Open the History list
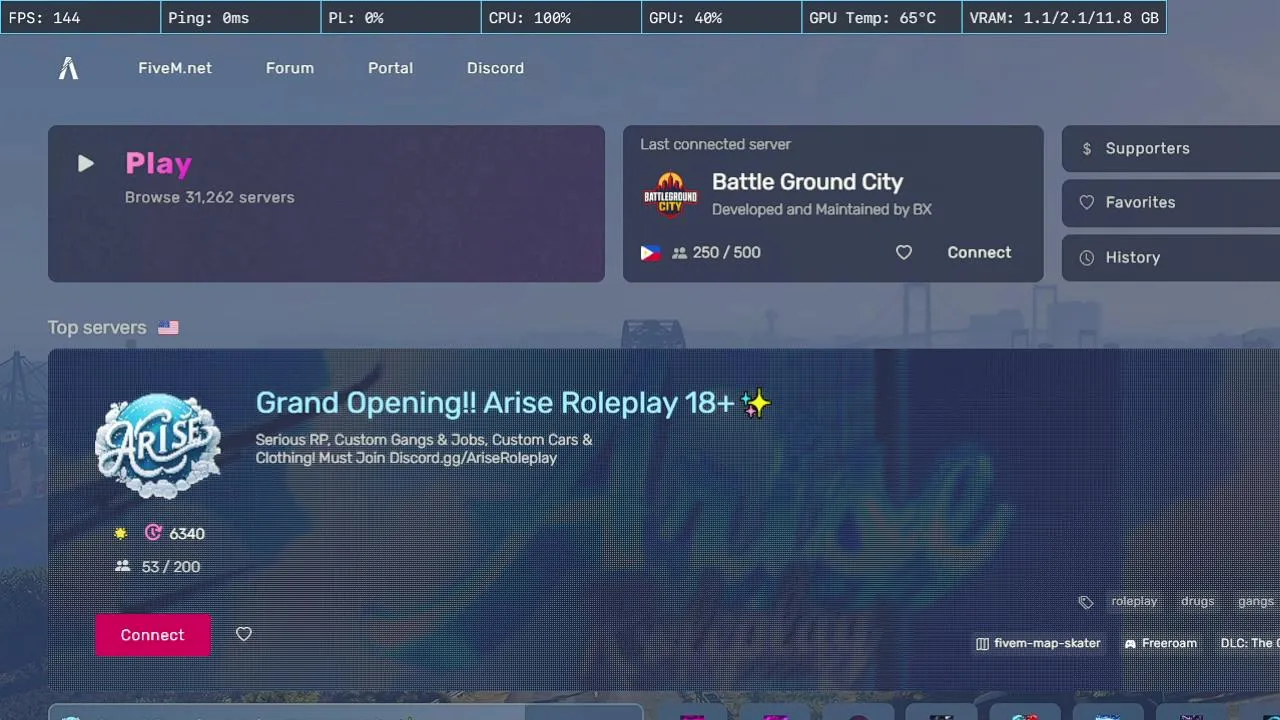The image size is (1280, 720). (1170, 257)
